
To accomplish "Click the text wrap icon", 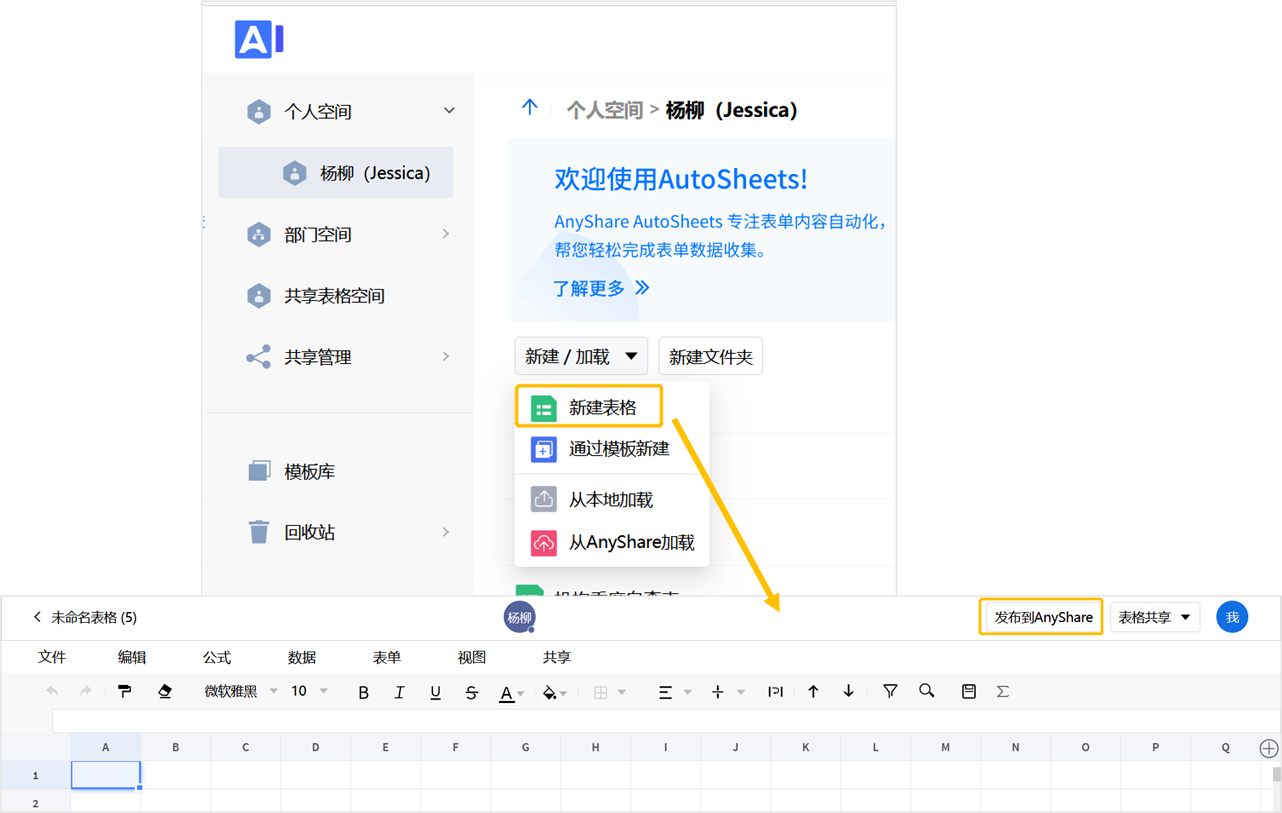I will [x=775, y=691].
